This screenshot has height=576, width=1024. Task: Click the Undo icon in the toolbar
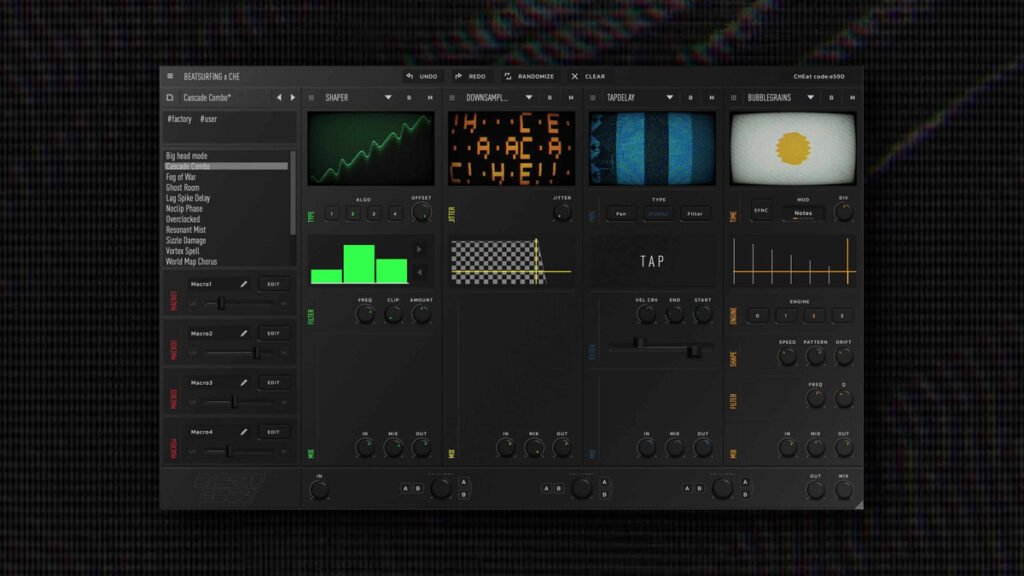(x=412, y=76)
